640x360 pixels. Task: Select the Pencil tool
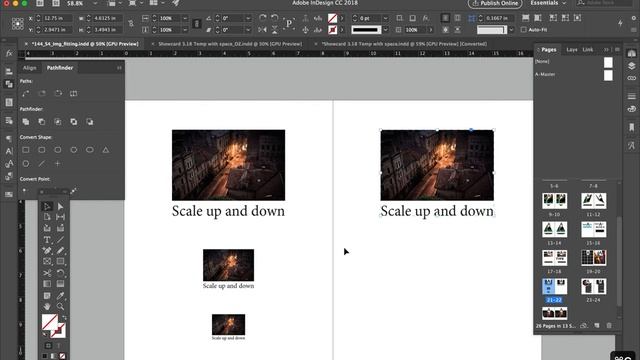click(x=60, y=251)
